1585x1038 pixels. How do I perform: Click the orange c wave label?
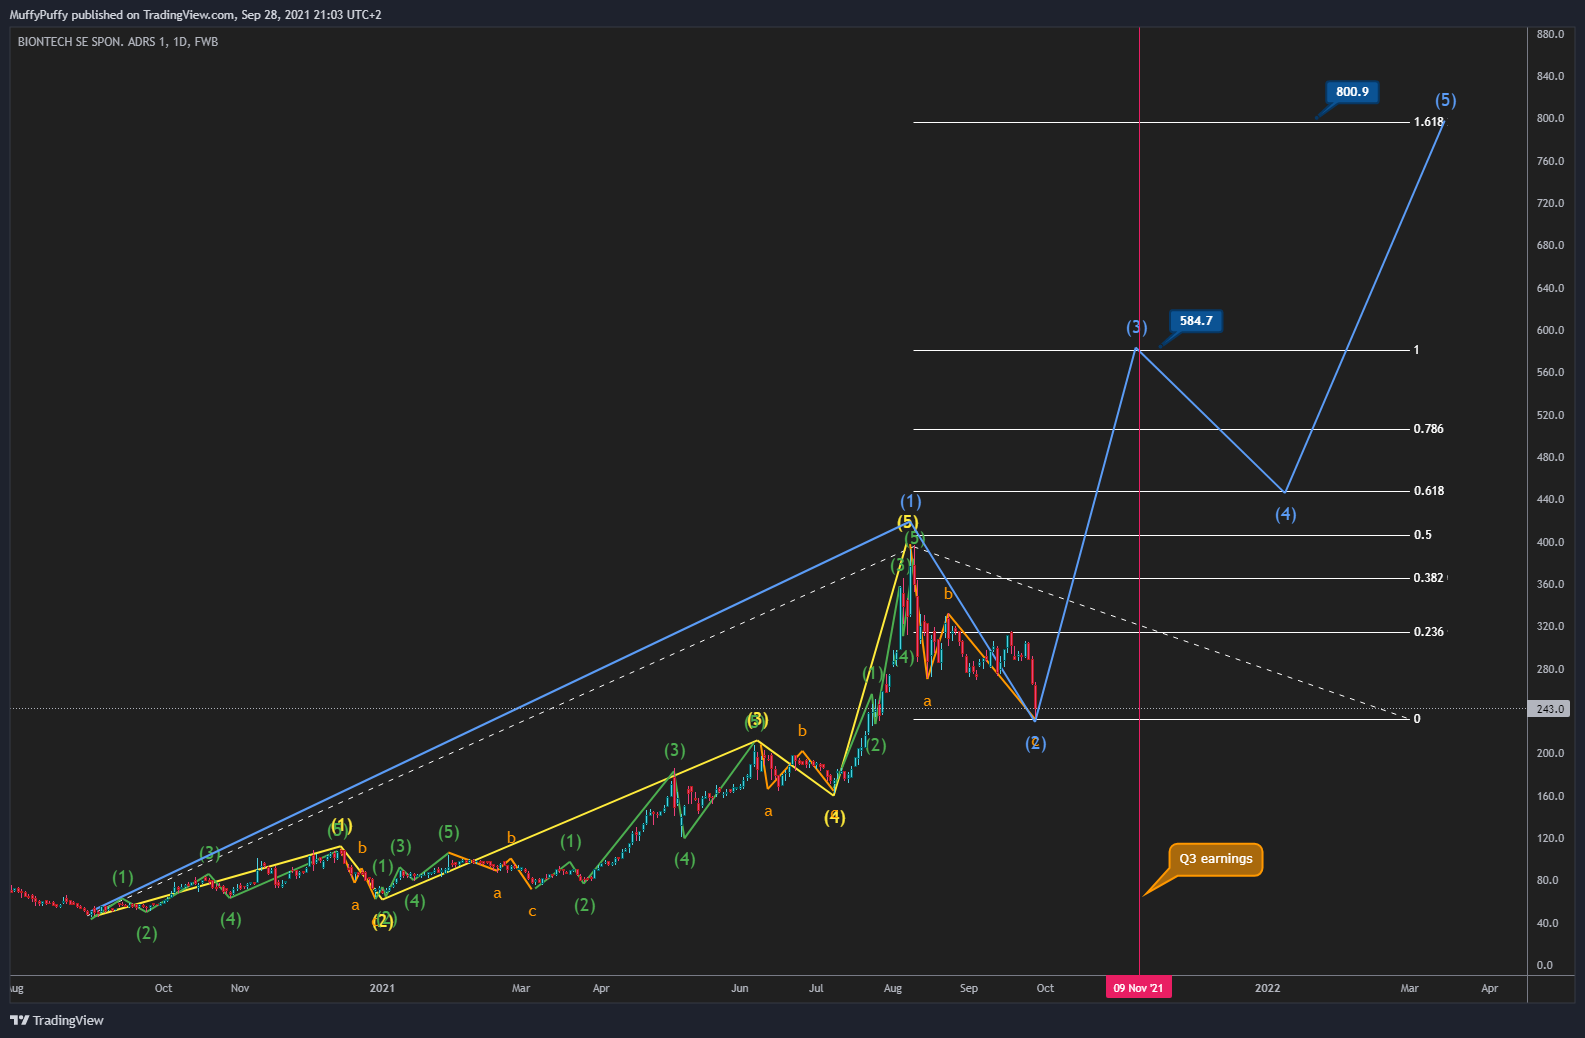[532, 911]
